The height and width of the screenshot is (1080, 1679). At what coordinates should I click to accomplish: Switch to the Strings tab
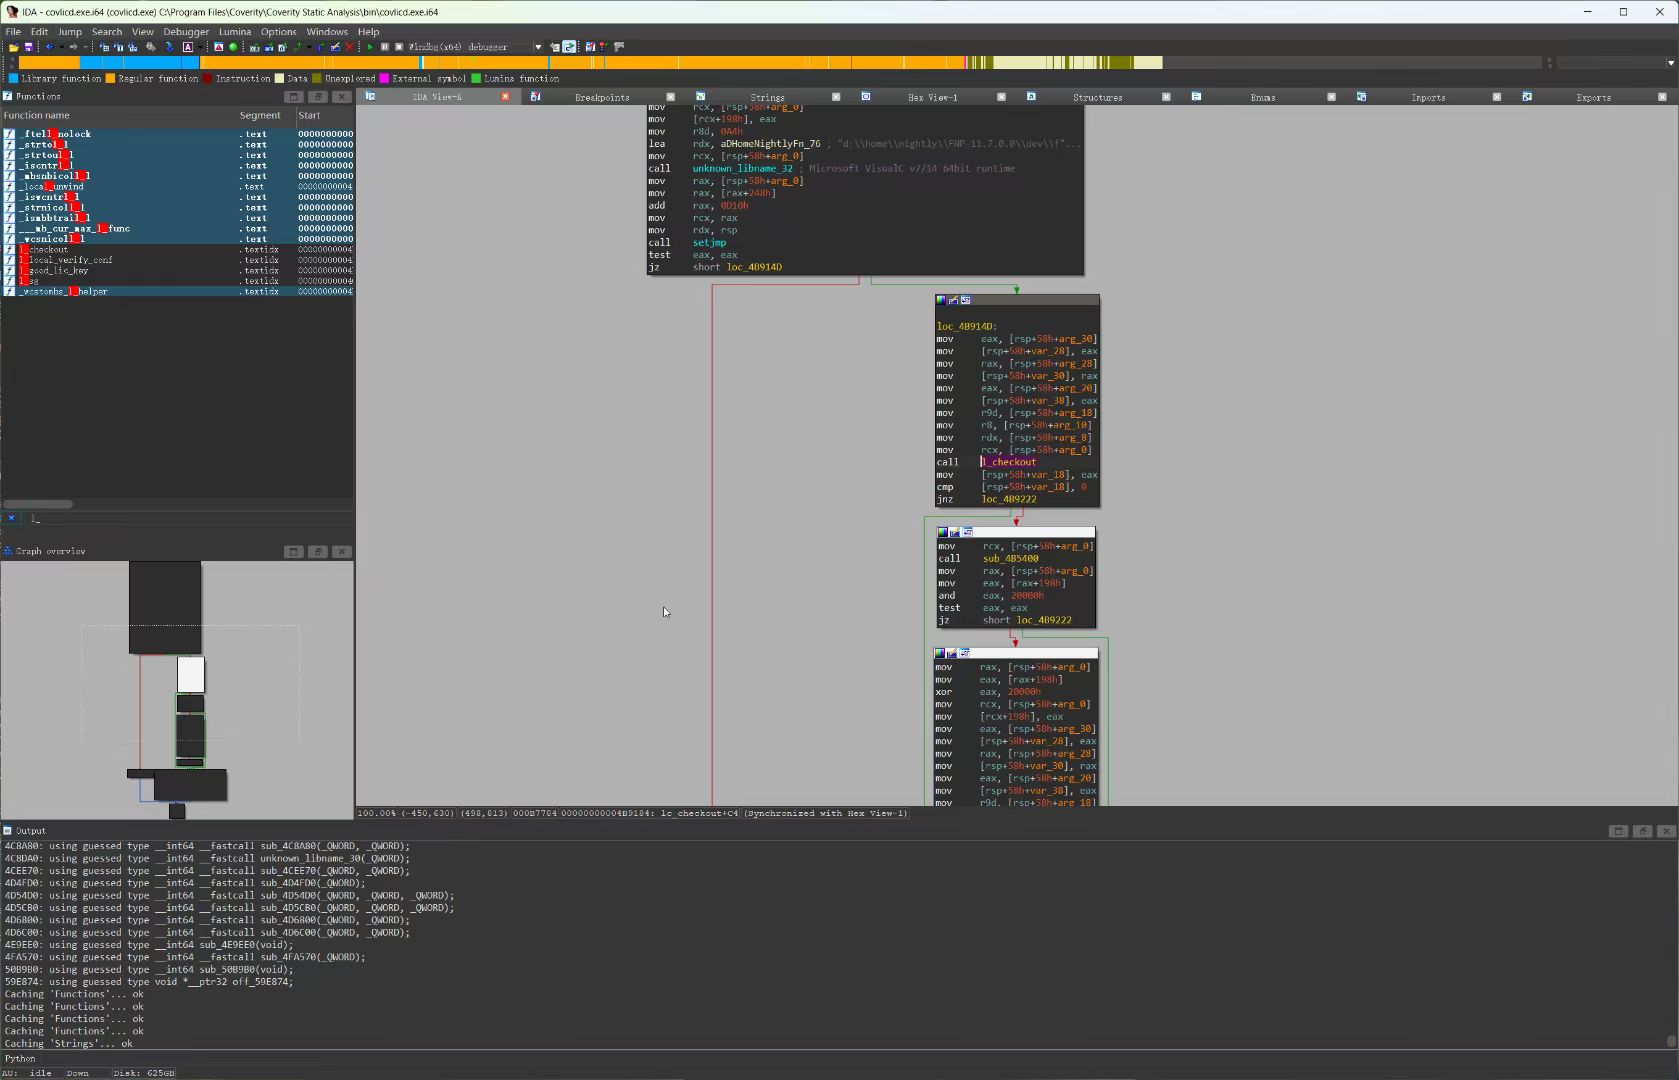click(x=767, y=97)
